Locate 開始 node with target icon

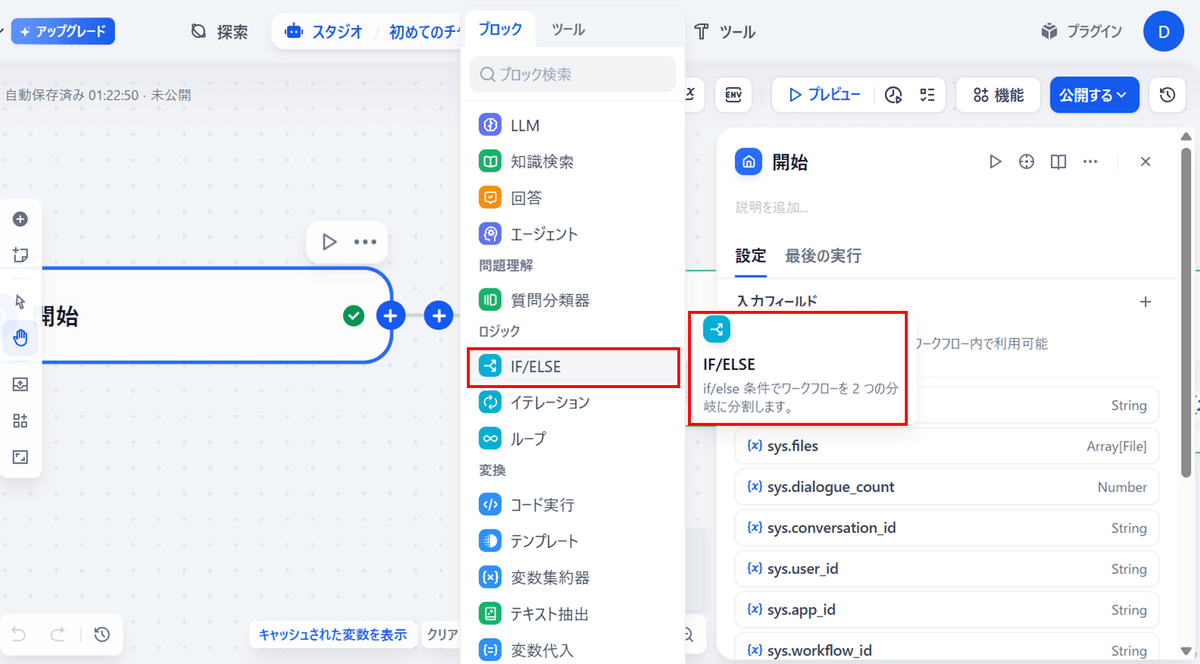[1026, 161]
